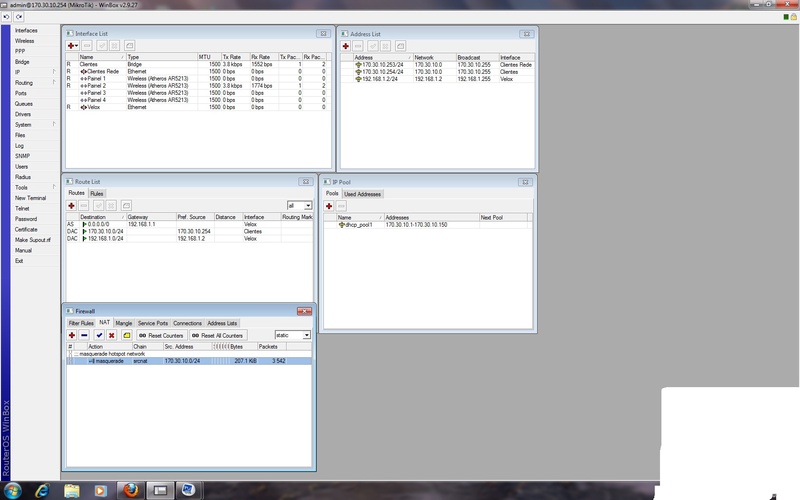Expand the IP submenu in the sidebar
800x500 pixels.
click(x=54, y=72)
